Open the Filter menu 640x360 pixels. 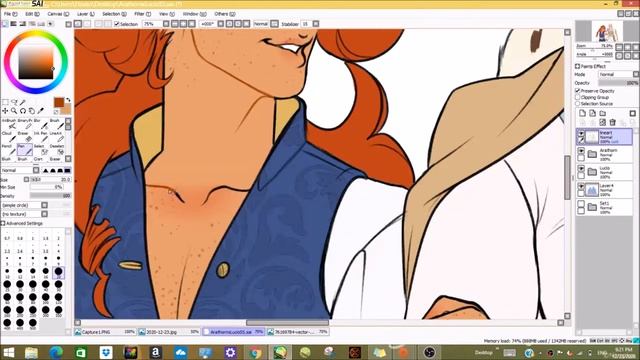142,14
